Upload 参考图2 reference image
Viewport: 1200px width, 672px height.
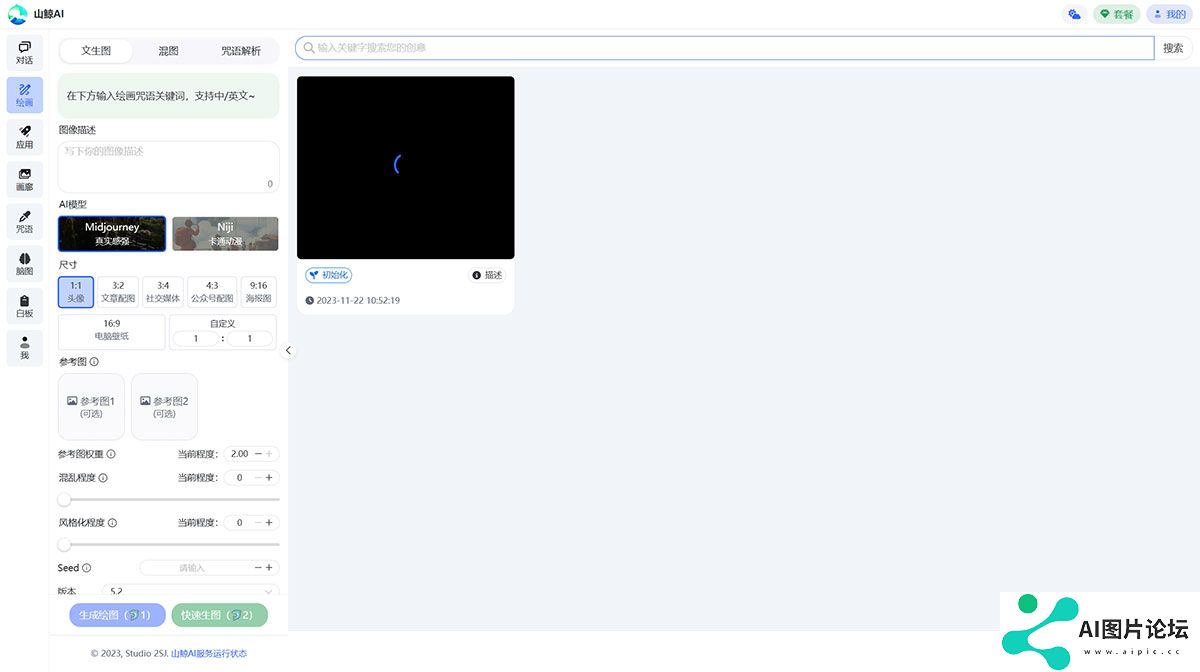click(x=164, y=407)
